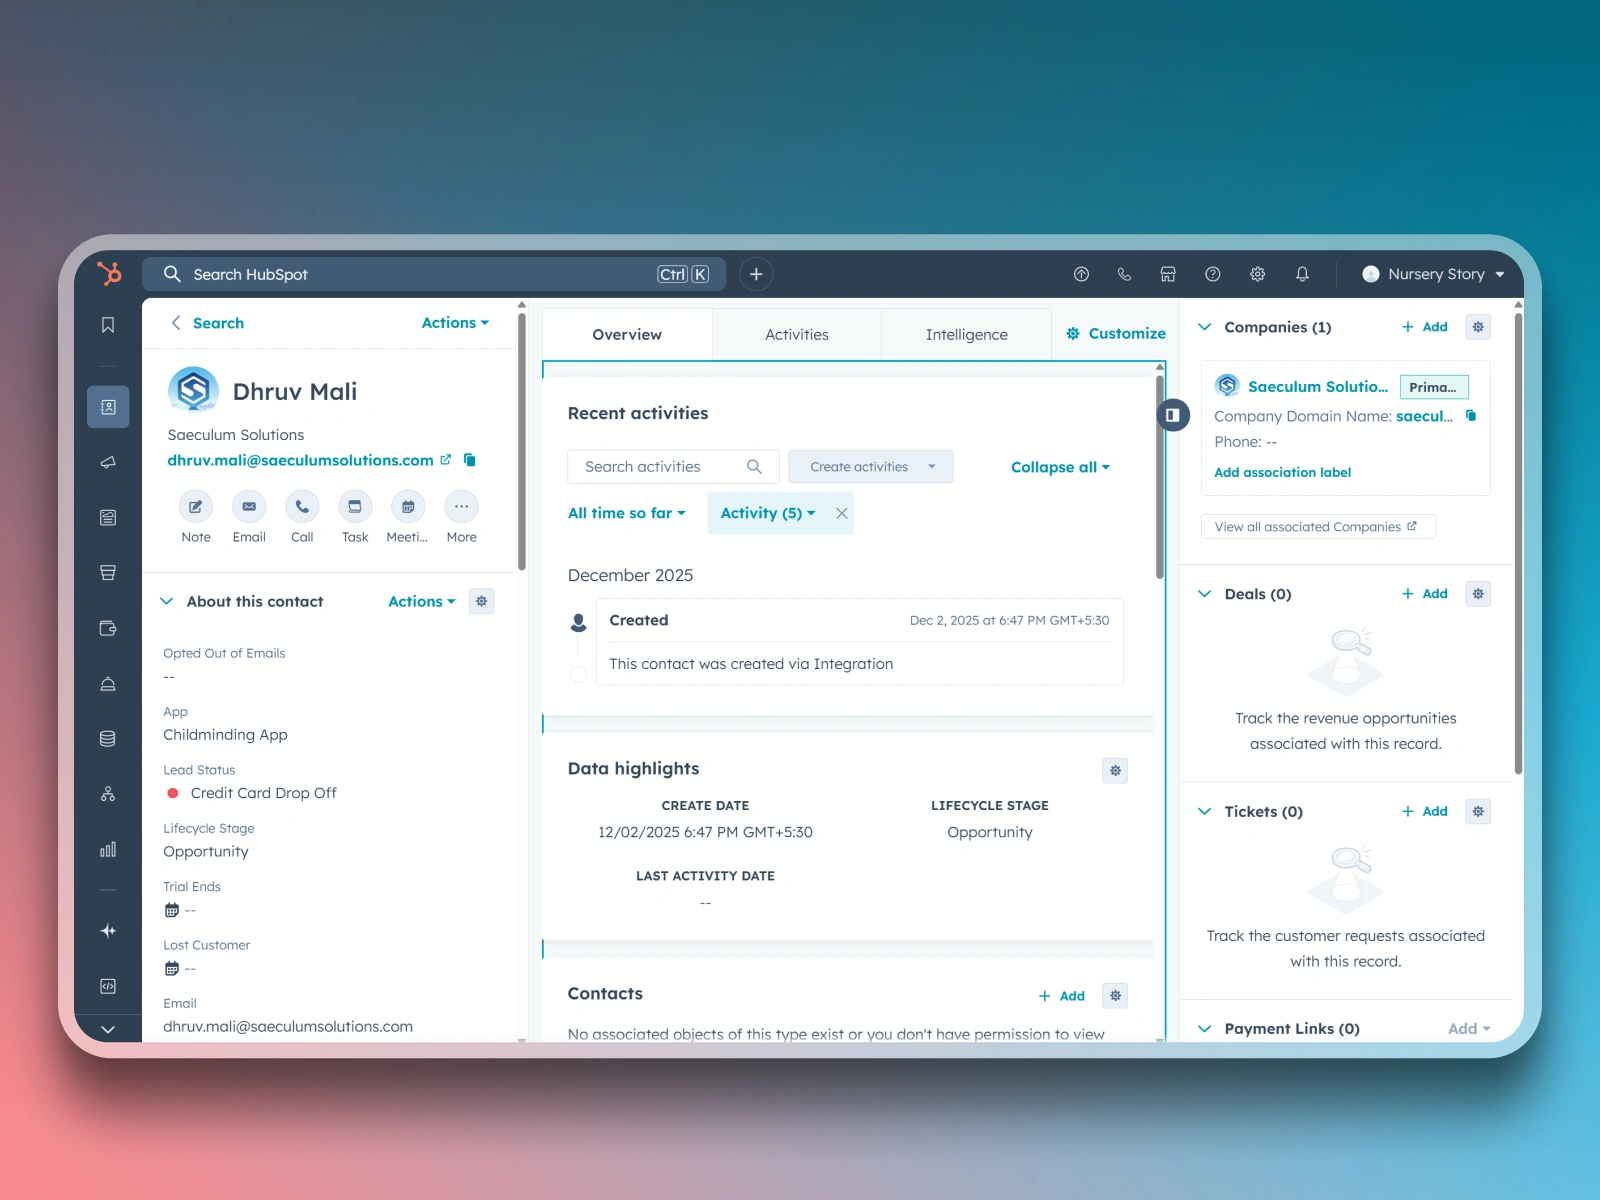Copy the contact email address to clipboard

tap(469, 460)
